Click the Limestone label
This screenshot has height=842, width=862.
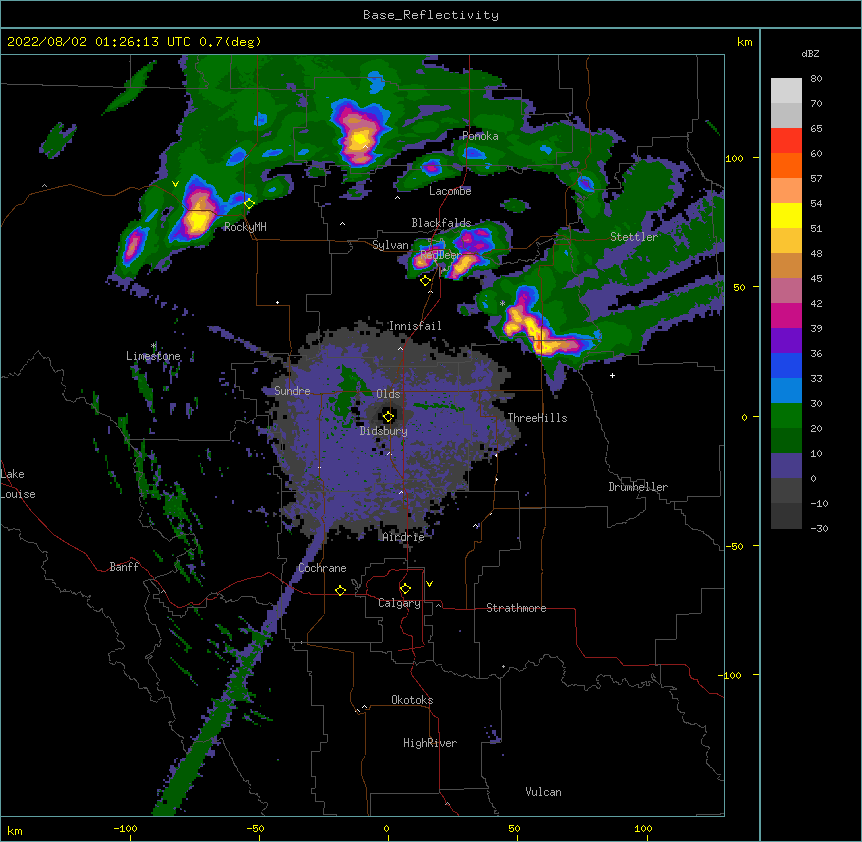[153, 356]
